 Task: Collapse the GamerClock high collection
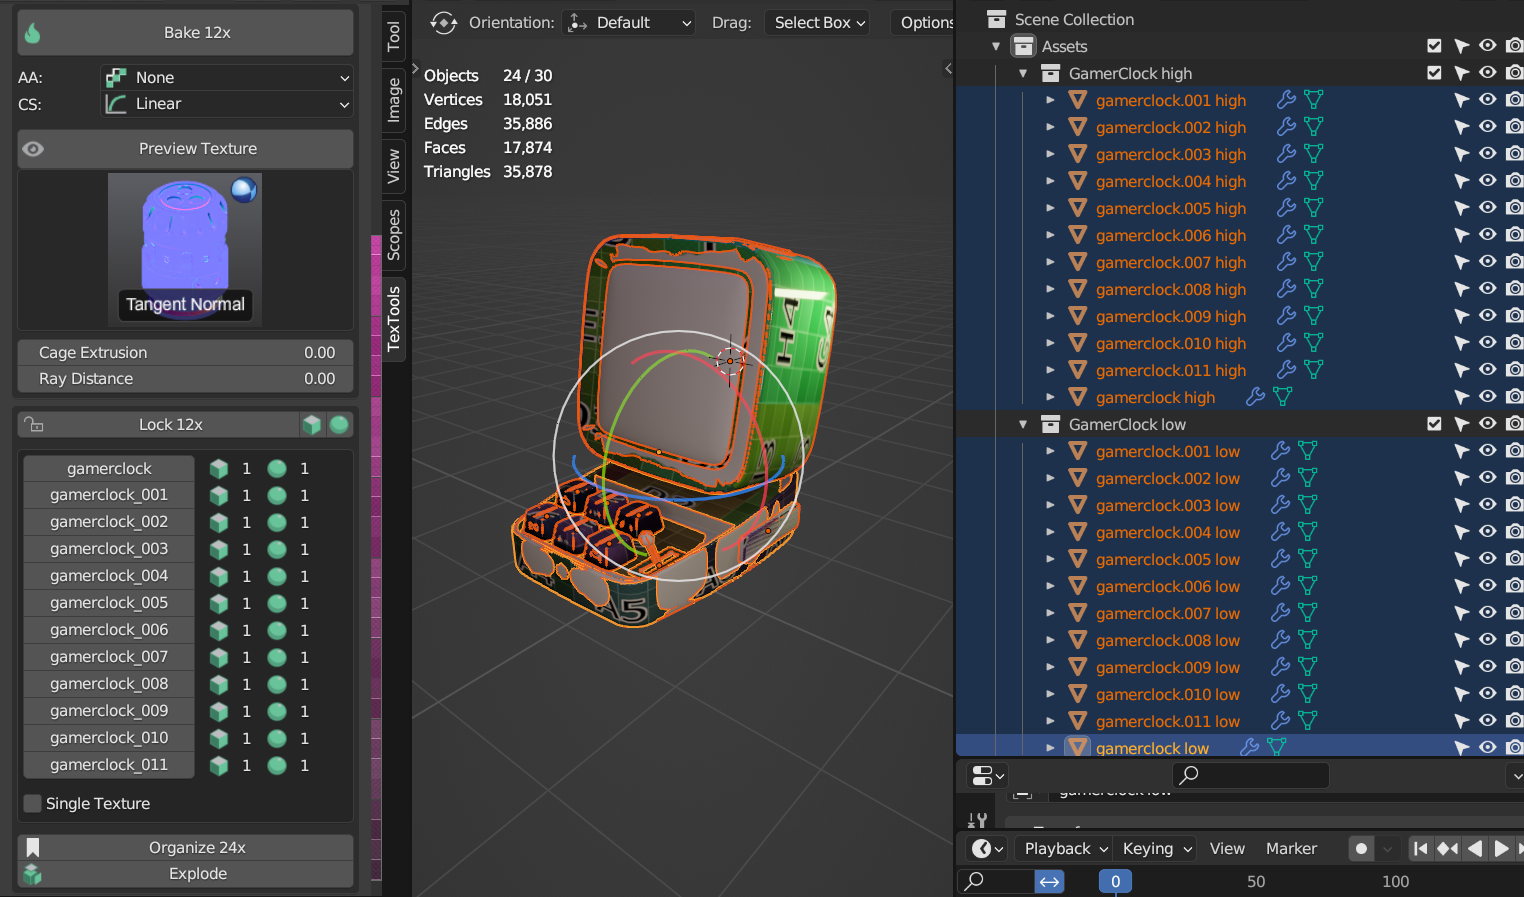(x=1022, y=72)
